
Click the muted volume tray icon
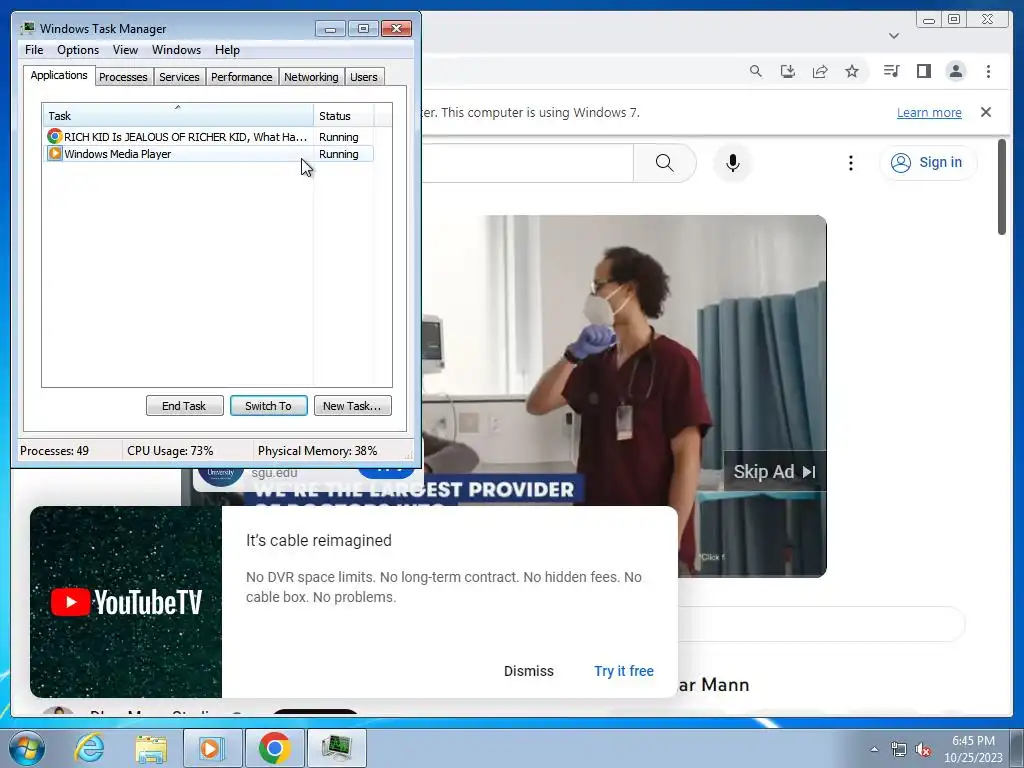(923, 750)
